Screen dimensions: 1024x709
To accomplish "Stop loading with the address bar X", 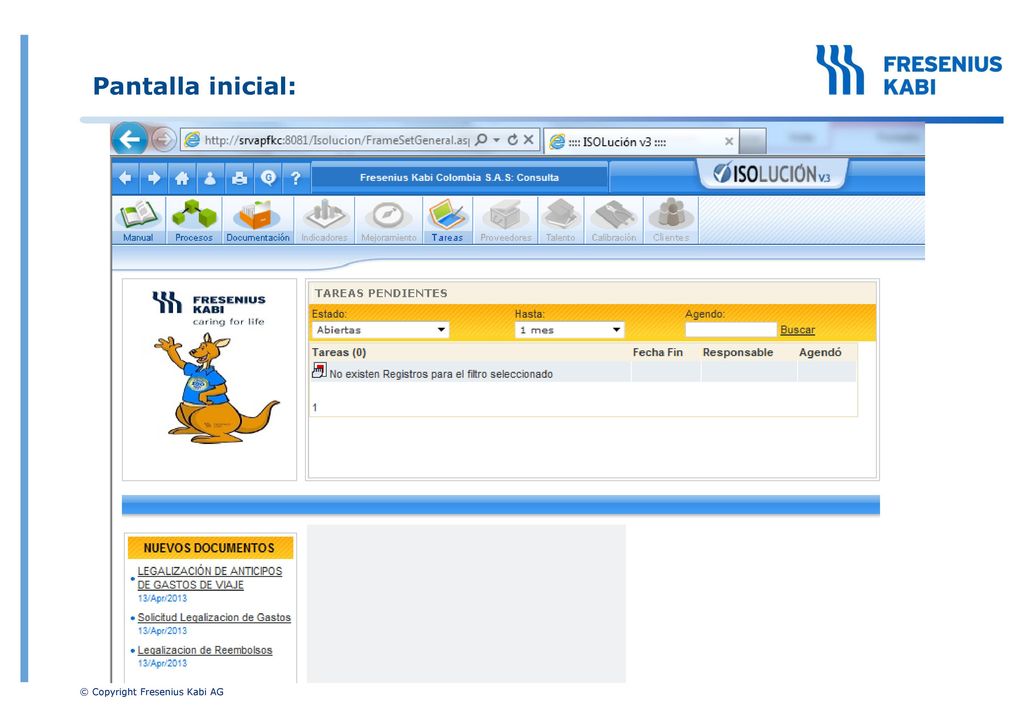I will coord(528,139).
